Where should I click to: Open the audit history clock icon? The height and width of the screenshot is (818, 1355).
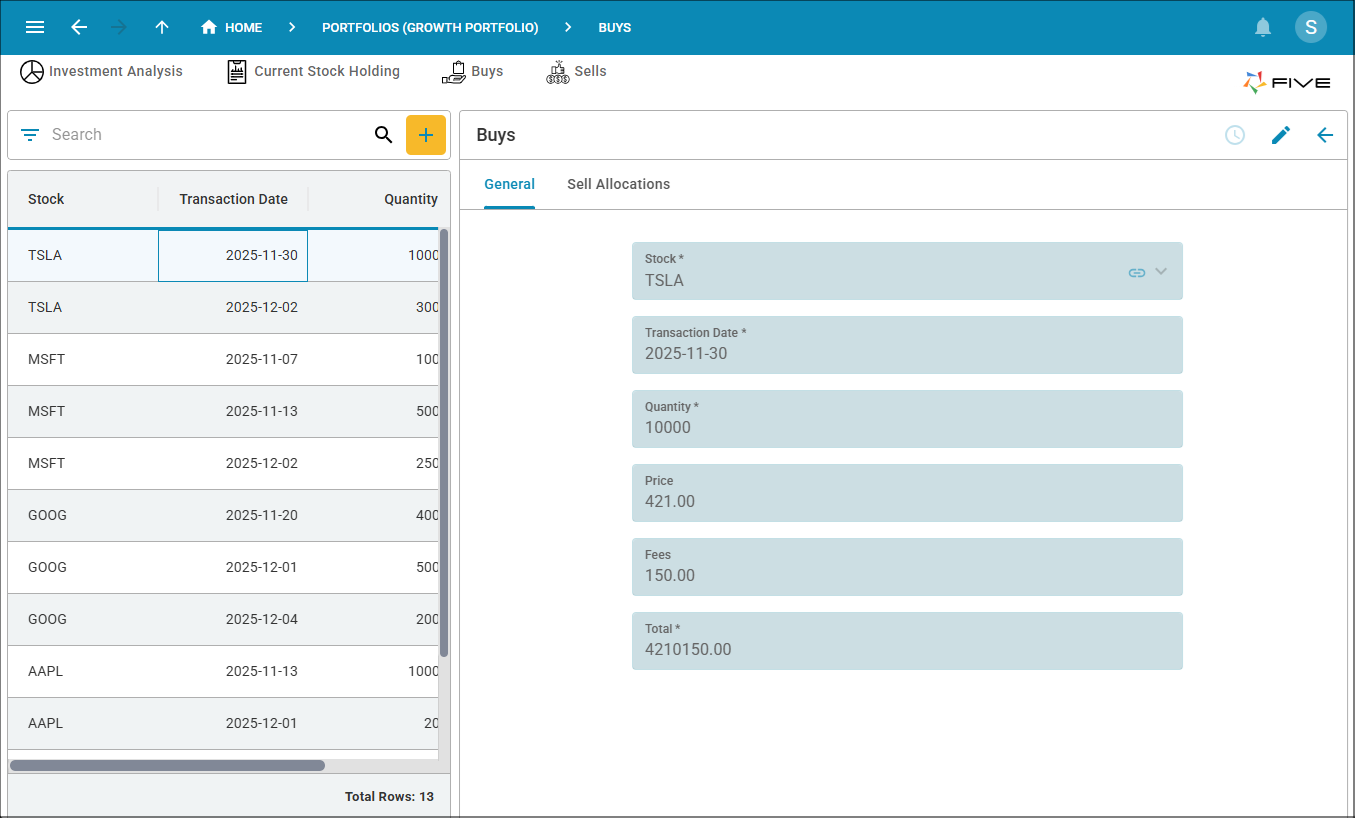pyautogui.click(x=1235, y=135)
